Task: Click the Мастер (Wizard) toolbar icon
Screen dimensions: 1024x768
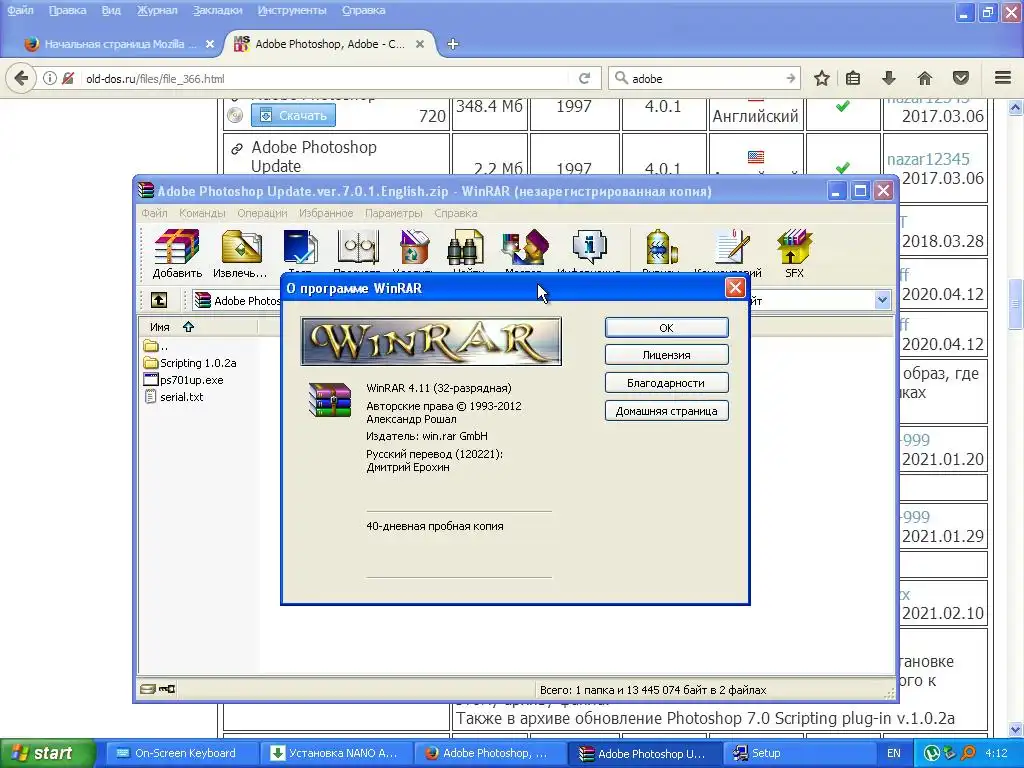Action: pyautogui.click(x=524, y=251)
